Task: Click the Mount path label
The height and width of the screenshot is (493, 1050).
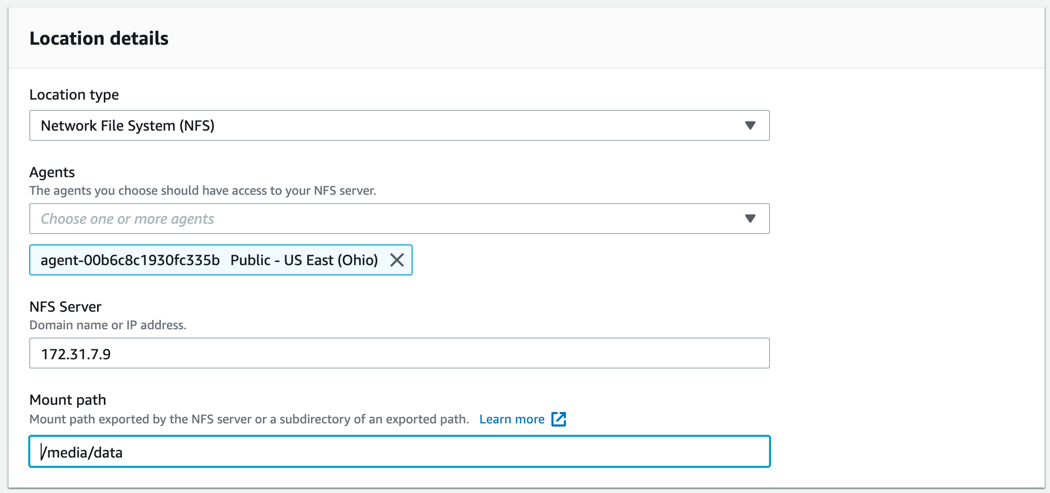Action: pos(68,400)
